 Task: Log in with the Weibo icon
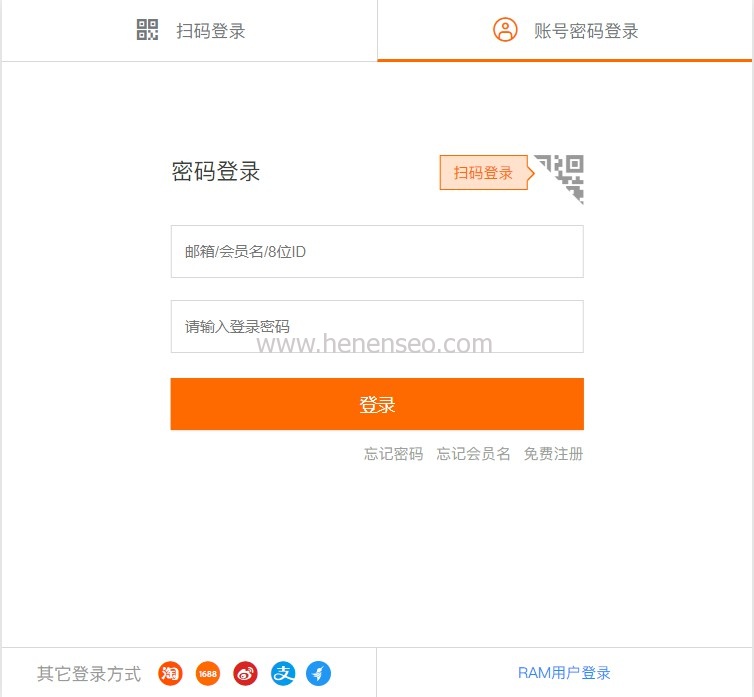pos(245,673)
